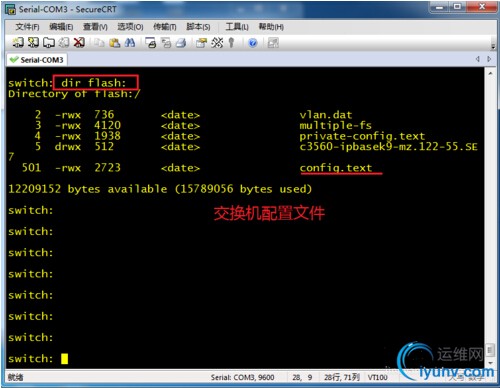Click the Connect toolbar icon
The width and height of the screenshot is (500, 388).
(x=18, y=42)
